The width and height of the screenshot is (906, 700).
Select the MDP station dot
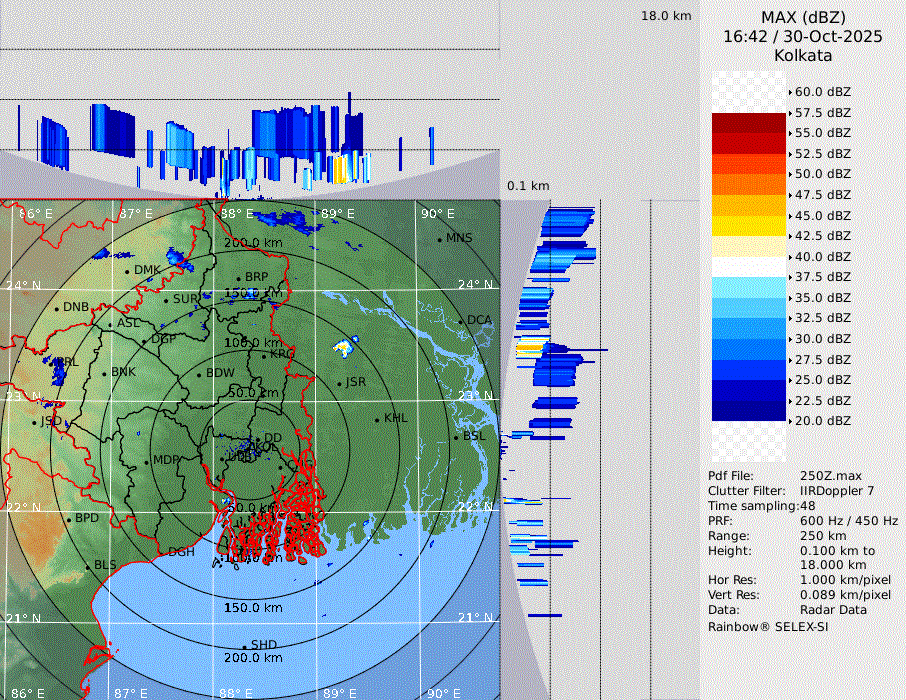[x=147, y=461]
